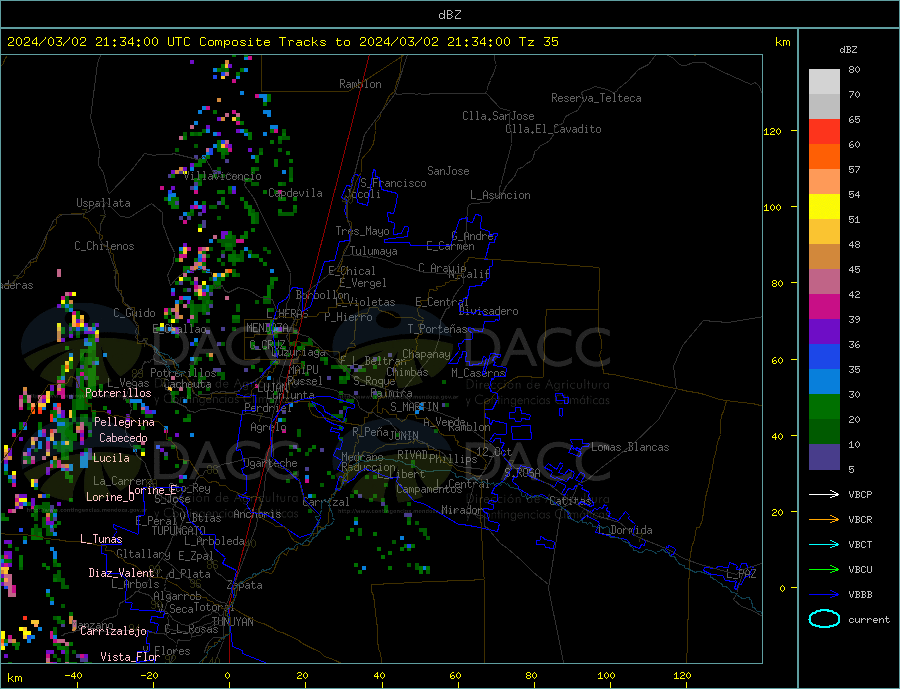This screenshot has height=689, width=900.
Task: Click the 'Uspallata' map label
Action: pyautogui.click(x=103, y=203)
